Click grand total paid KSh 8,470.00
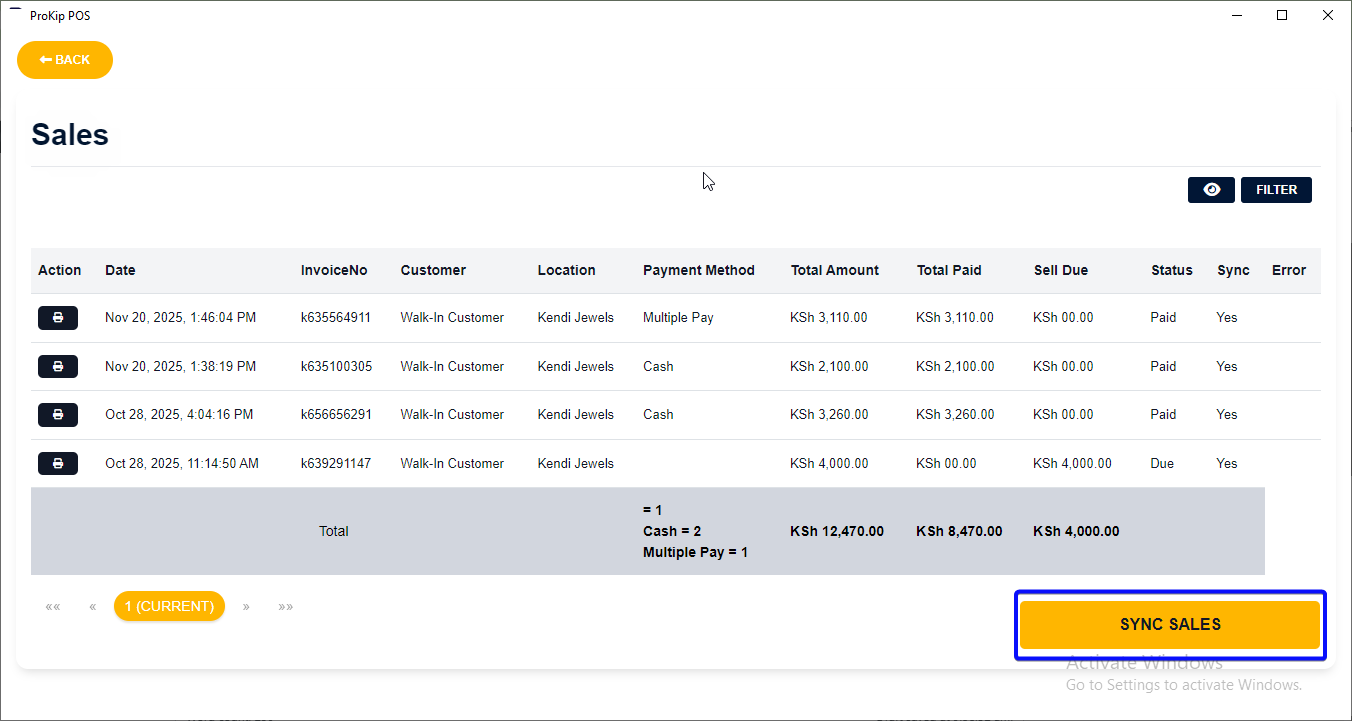This screenshot has height=721, width=1352. (x=959, y=532)
